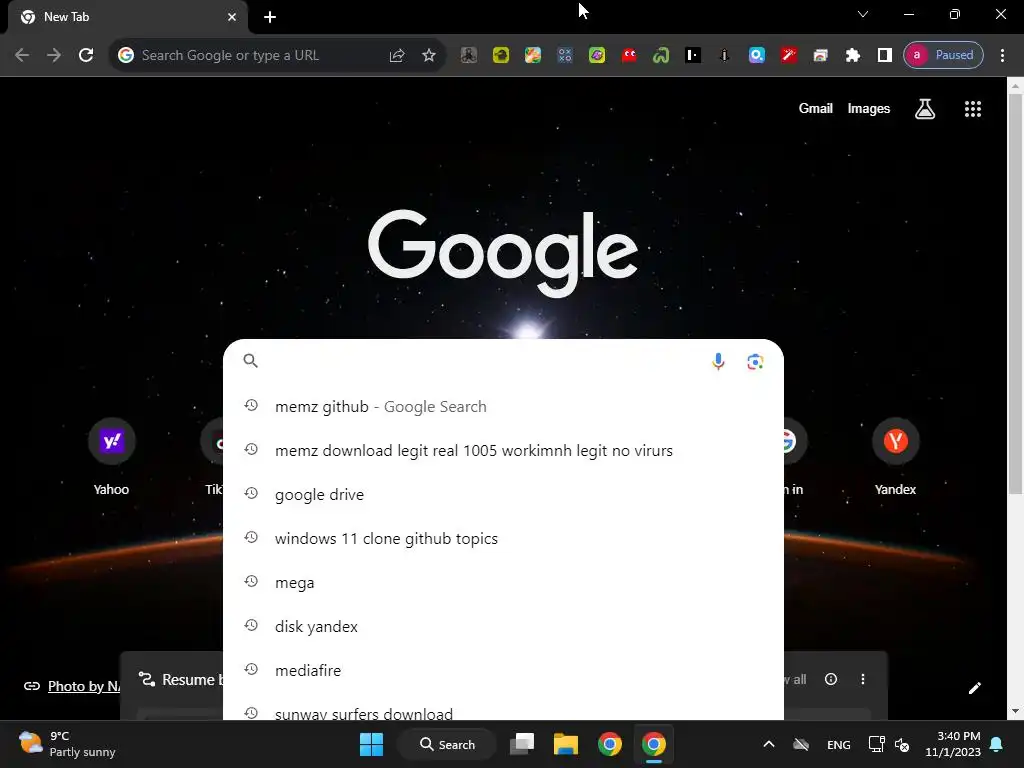Open the Google apps grid

pos(972,108)
